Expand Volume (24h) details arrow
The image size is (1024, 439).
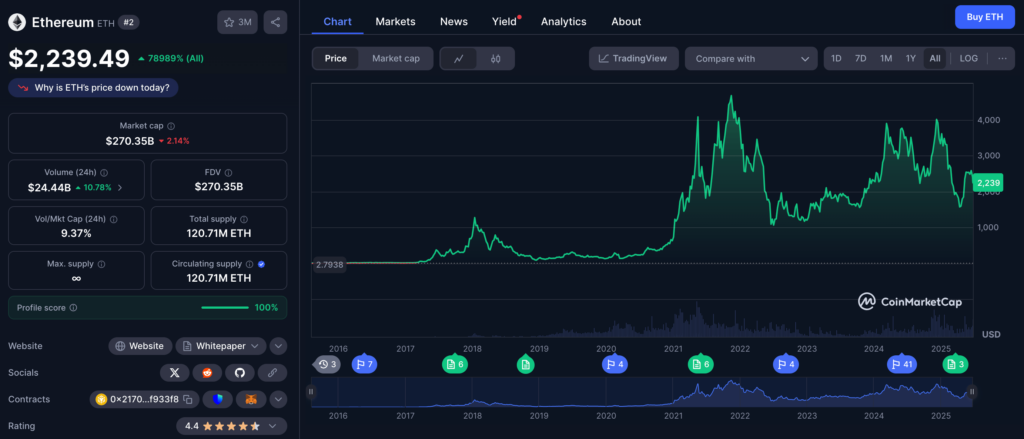pyautogui.click(x=119, y=187)
